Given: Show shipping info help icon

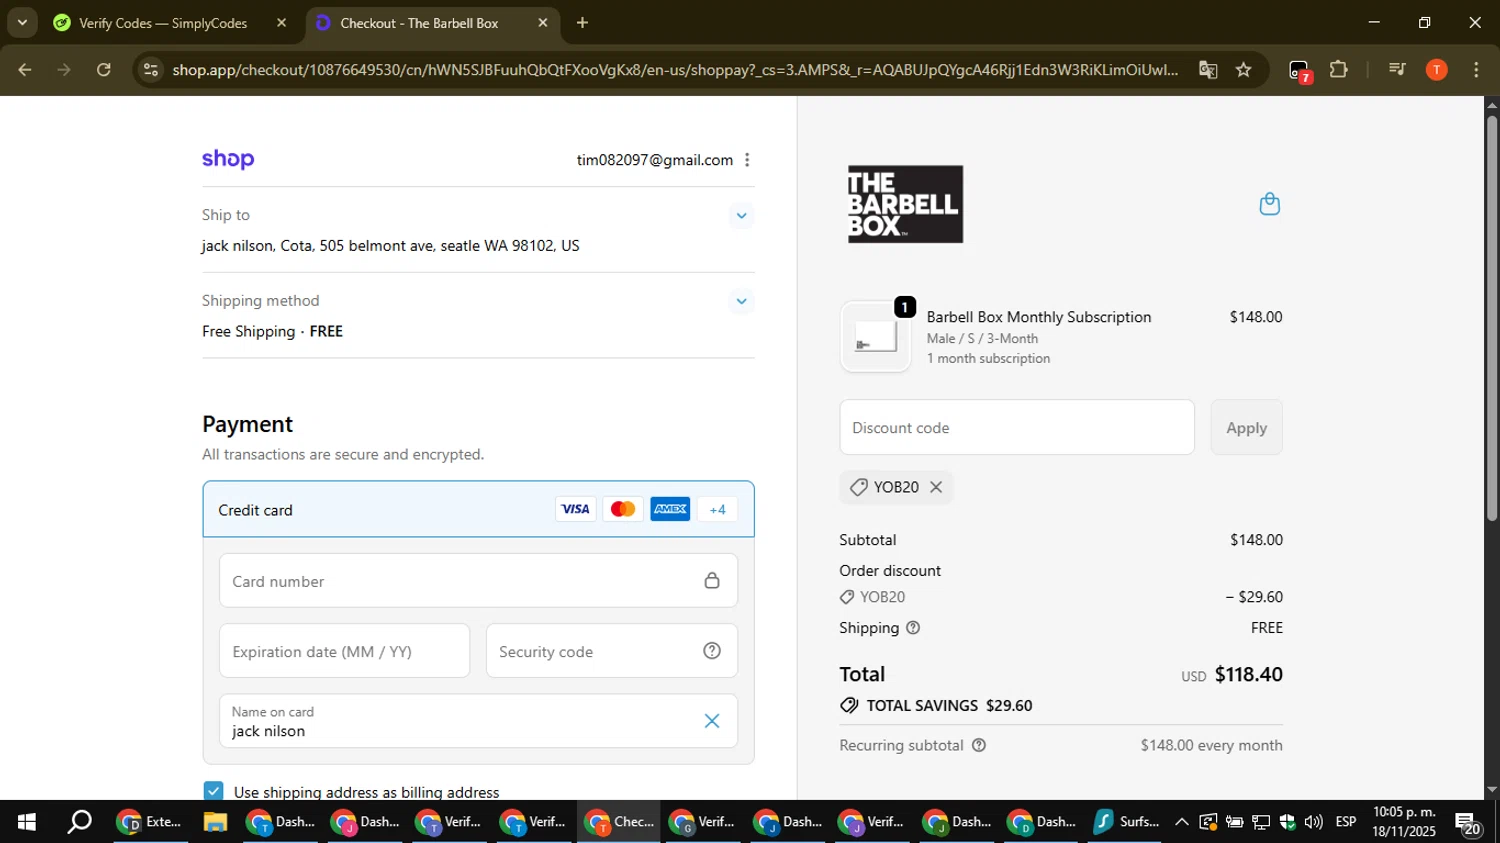Looking at the screenshot, I should pyautogui.click(x=912, y=628).
